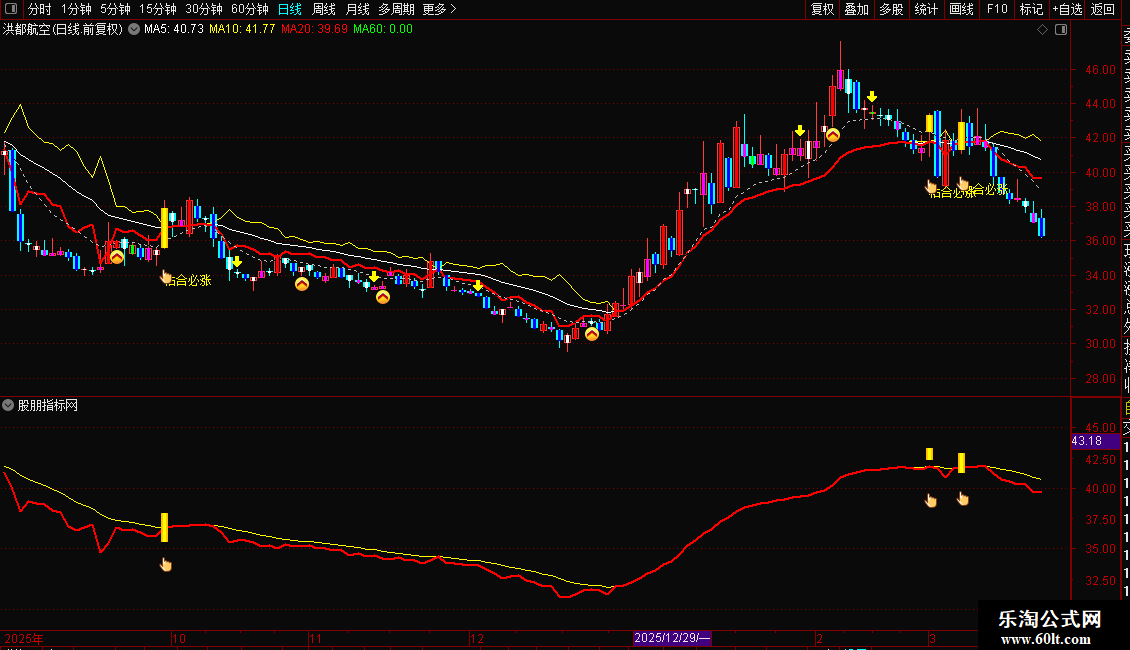This screenshot has width=1130, height=650.
Task: Expand the 更多 periods chevron
Action: click(x=453, y=9)
